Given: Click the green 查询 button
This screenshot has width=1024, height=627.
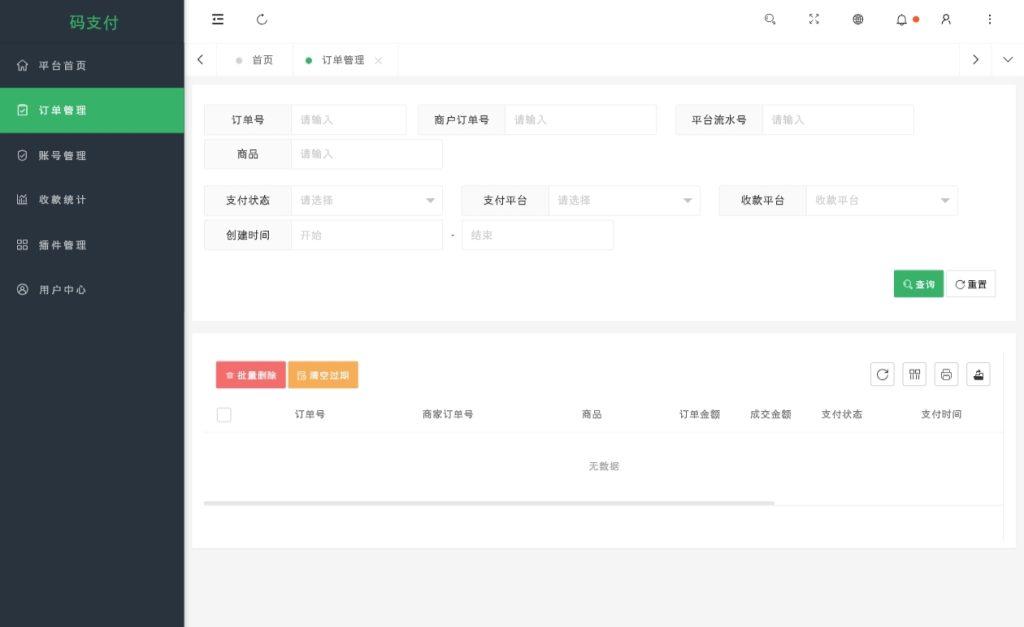Looking at the screenshot, I should point(918,284).
